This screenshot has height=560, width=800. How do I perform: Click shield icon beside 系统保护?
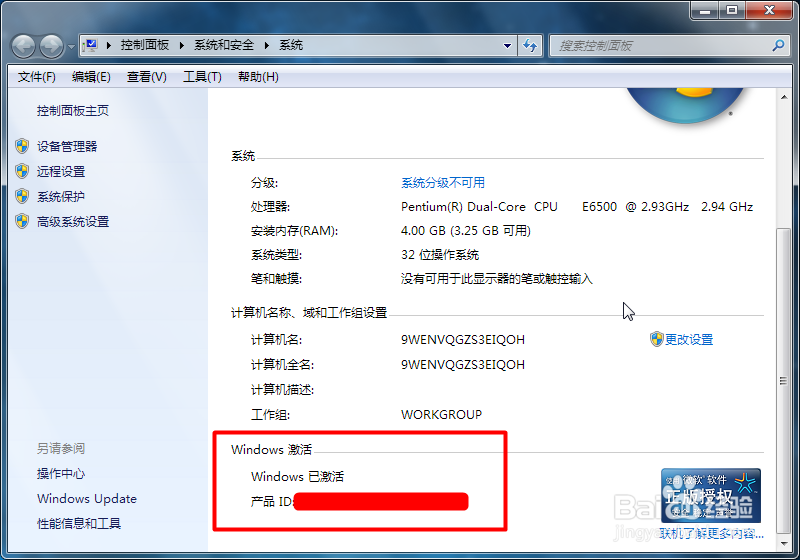[22, 196]
